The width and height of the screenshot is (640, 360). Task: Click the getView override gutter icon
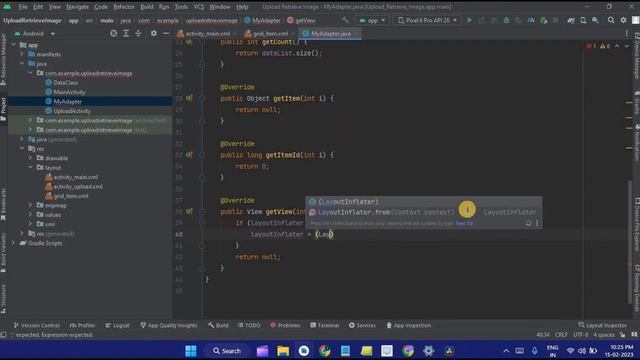point(189,211)
